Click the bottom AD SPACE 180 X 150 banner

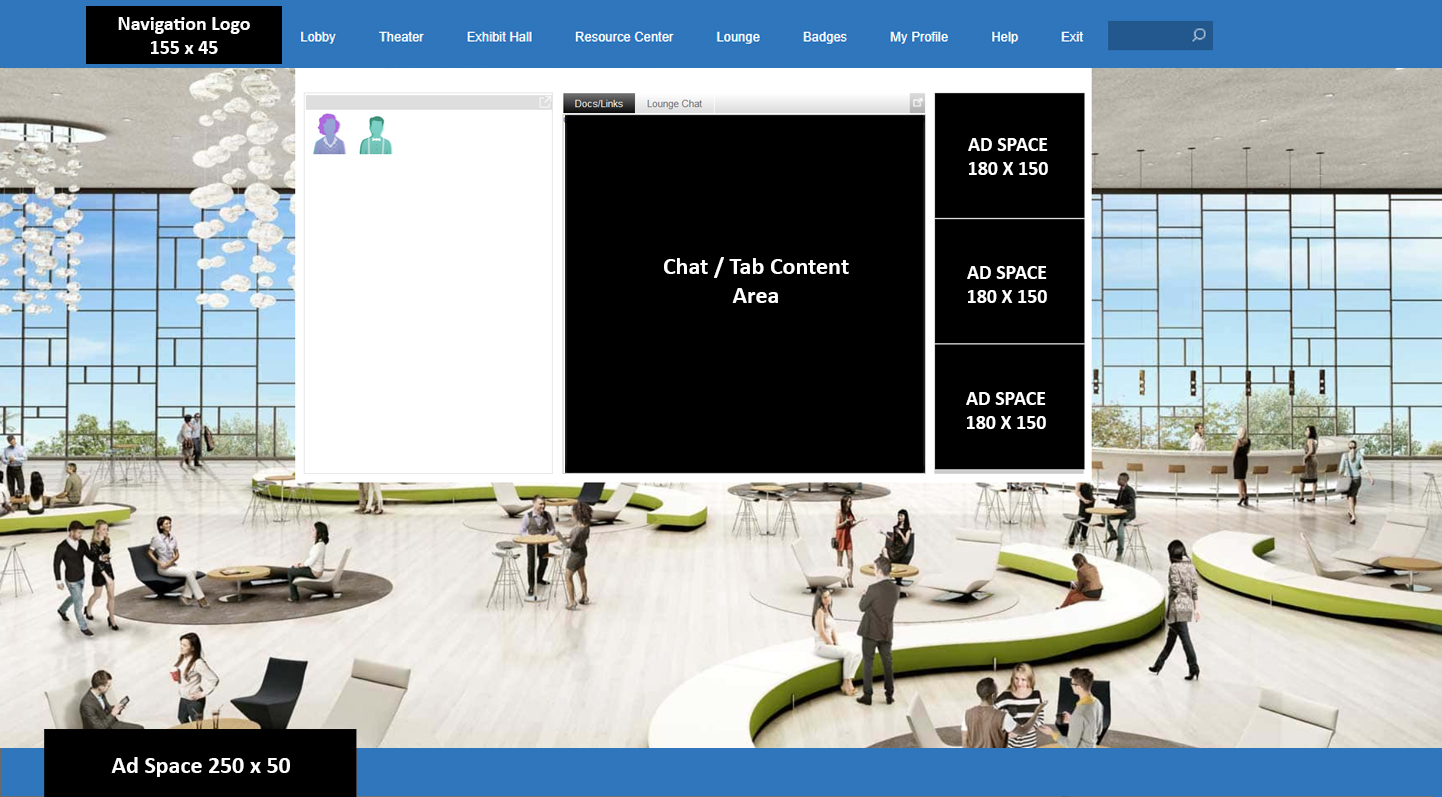point(1009,407)
